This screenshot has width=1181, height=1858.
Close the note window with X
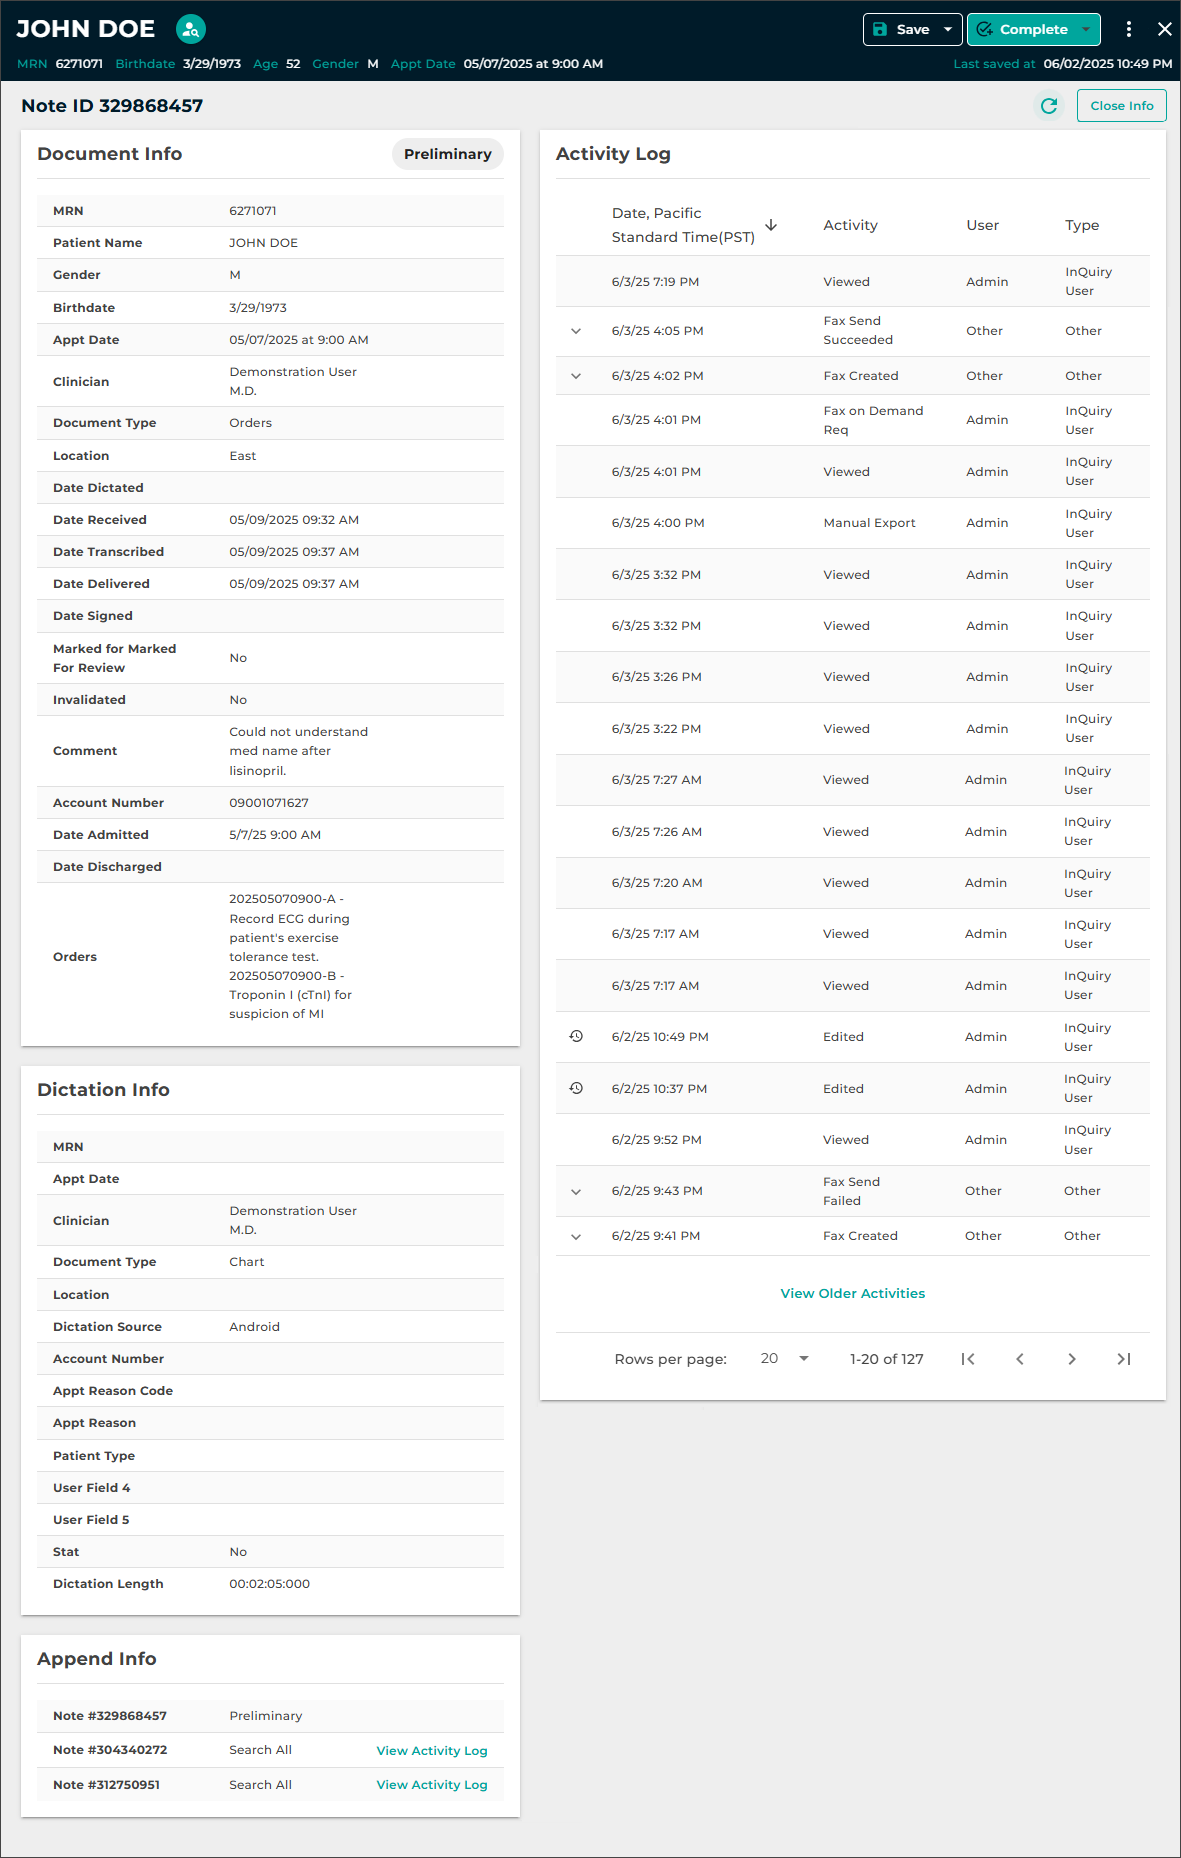(1164, 29)
